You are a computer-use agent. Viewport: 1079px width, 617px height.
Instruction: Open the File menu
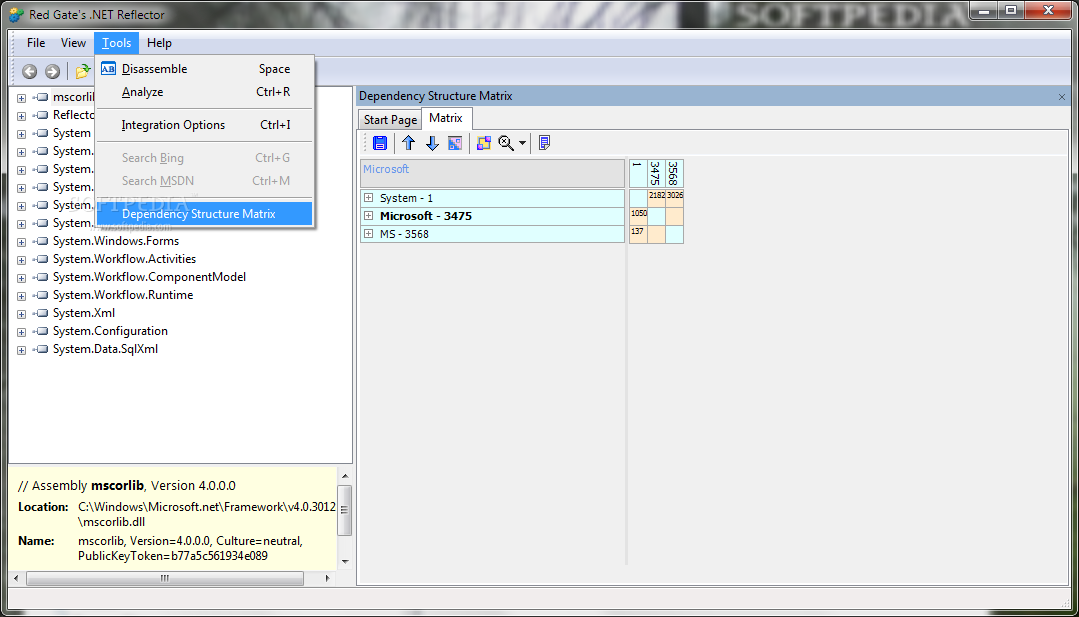(36, 43)
